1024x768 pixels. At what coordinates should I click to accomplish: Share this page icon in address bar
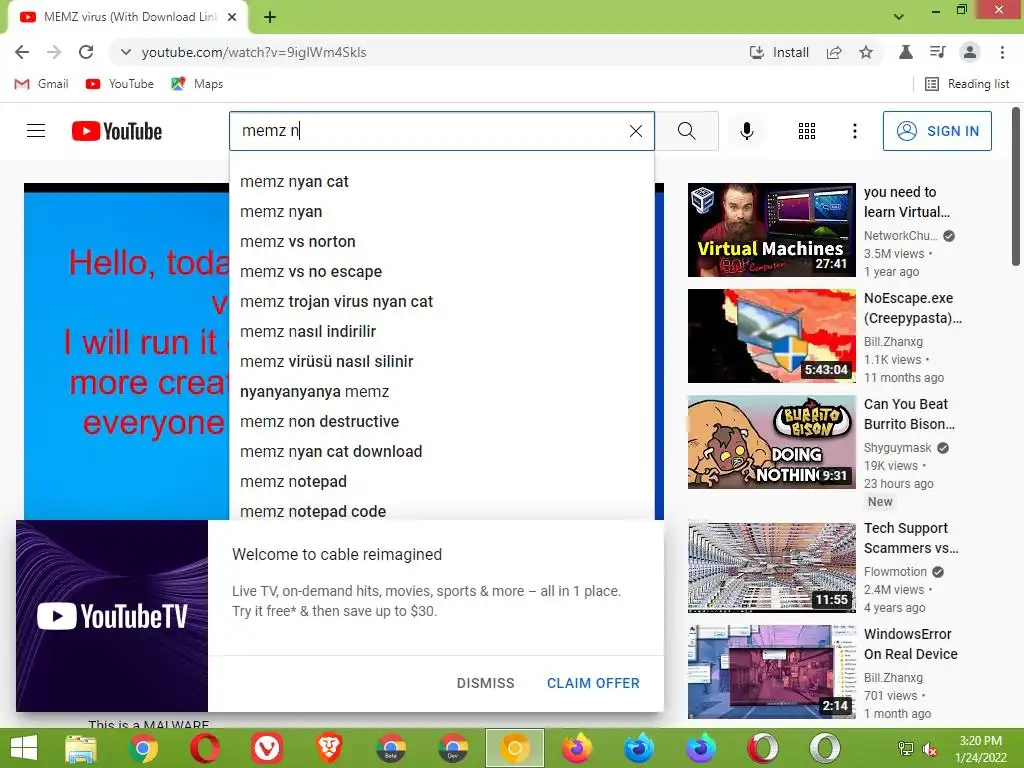(x=834, y=52)
